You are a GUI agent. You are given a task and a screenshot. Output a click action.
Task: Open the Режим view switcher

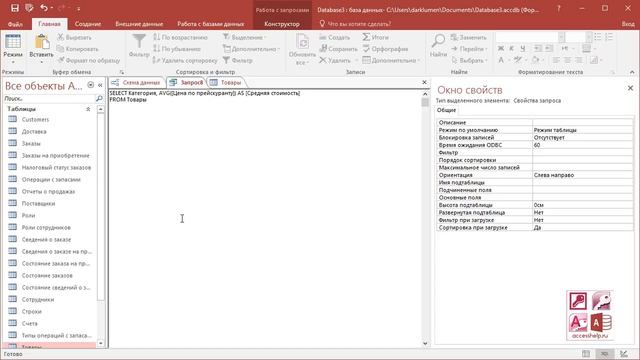(13, 50)
